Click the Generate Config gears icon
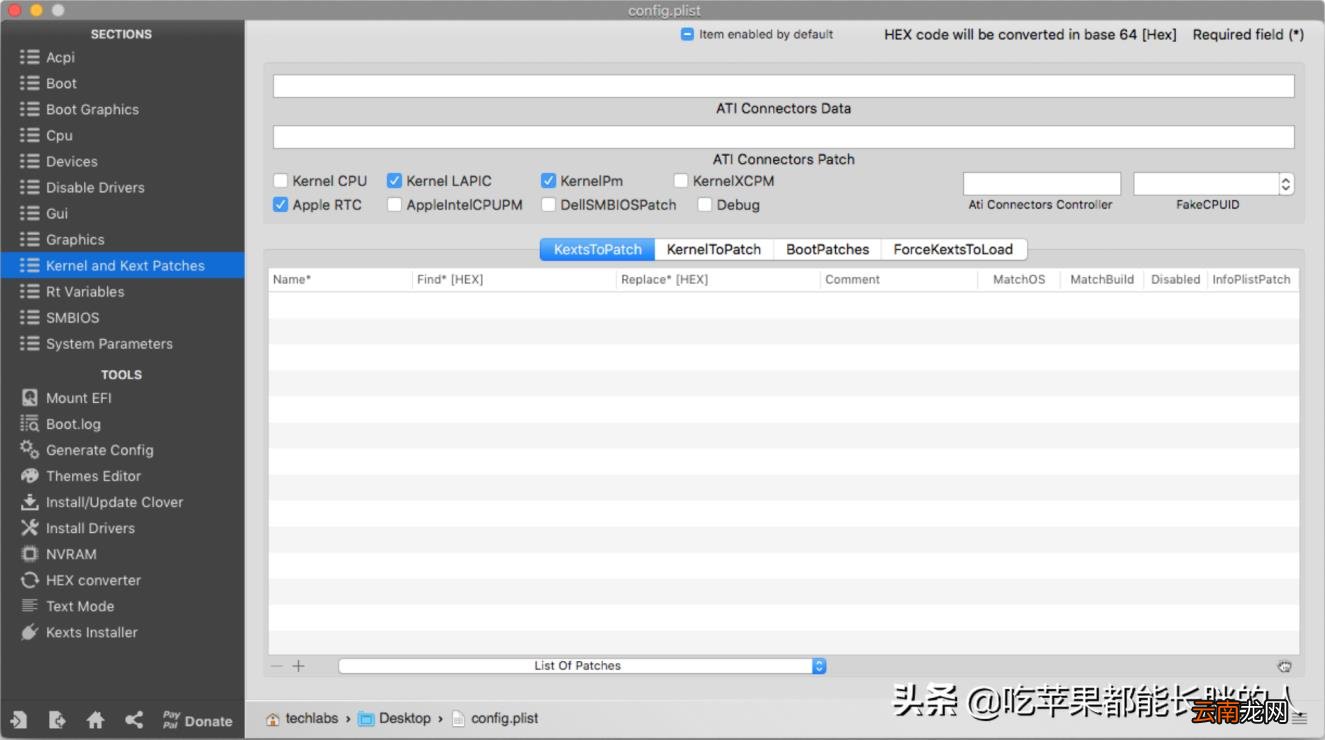Image resolution: width=1325 pixels, height=740 pixels. tap(30, 450)
